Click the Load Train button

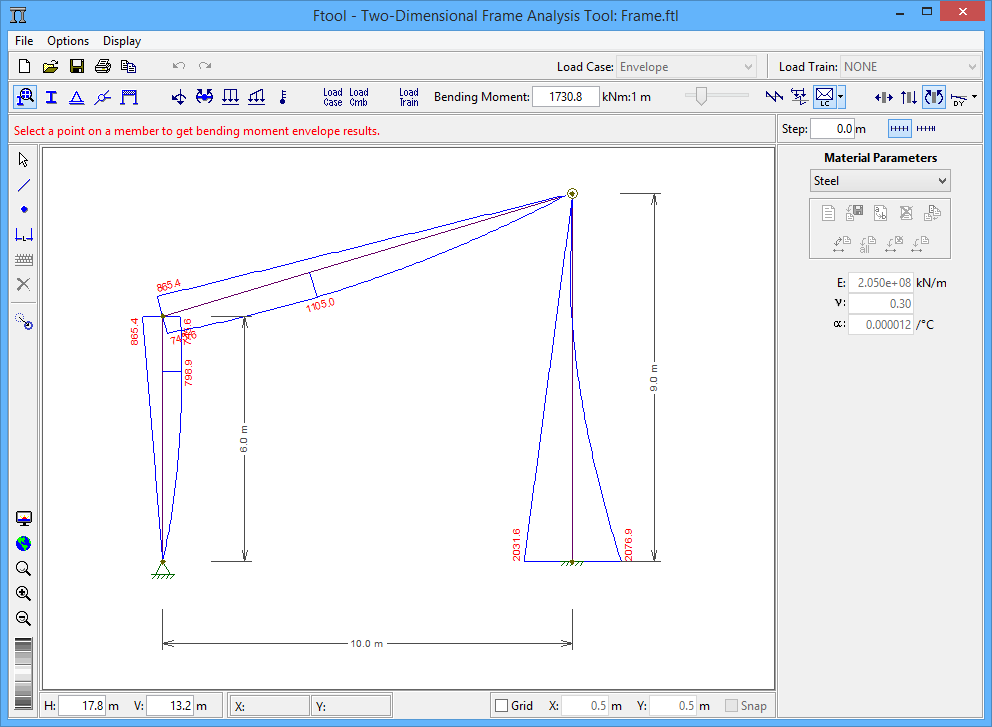(x=409, y=97)
